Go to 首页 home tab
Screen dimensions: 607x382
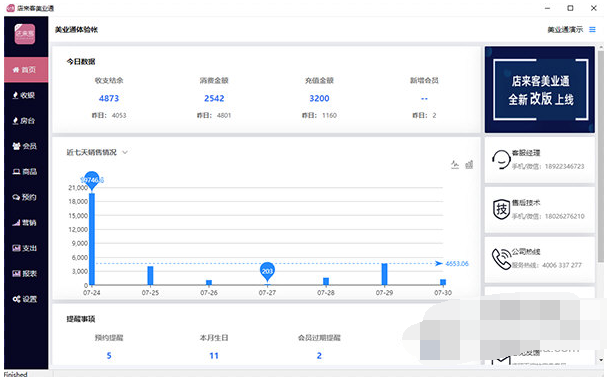[x=26, y=70]
